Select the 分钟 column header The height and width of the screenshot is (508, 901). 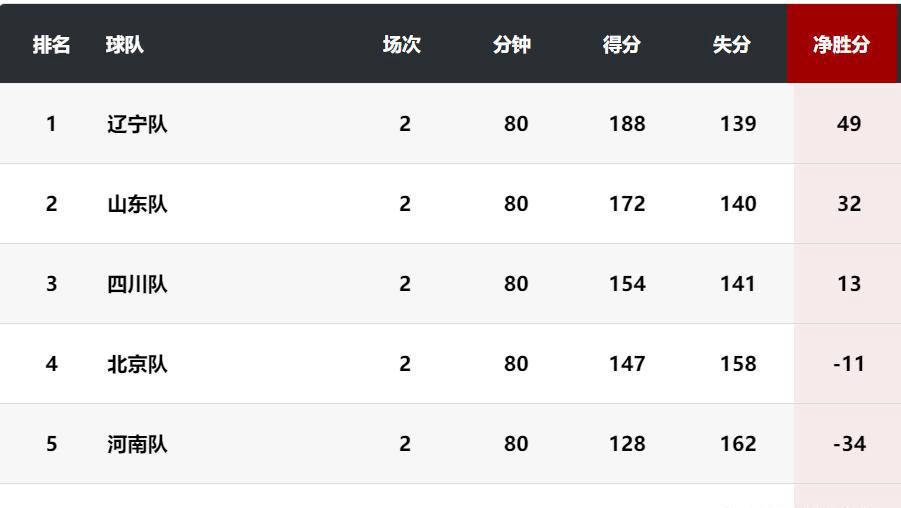(x=512, y=45)
